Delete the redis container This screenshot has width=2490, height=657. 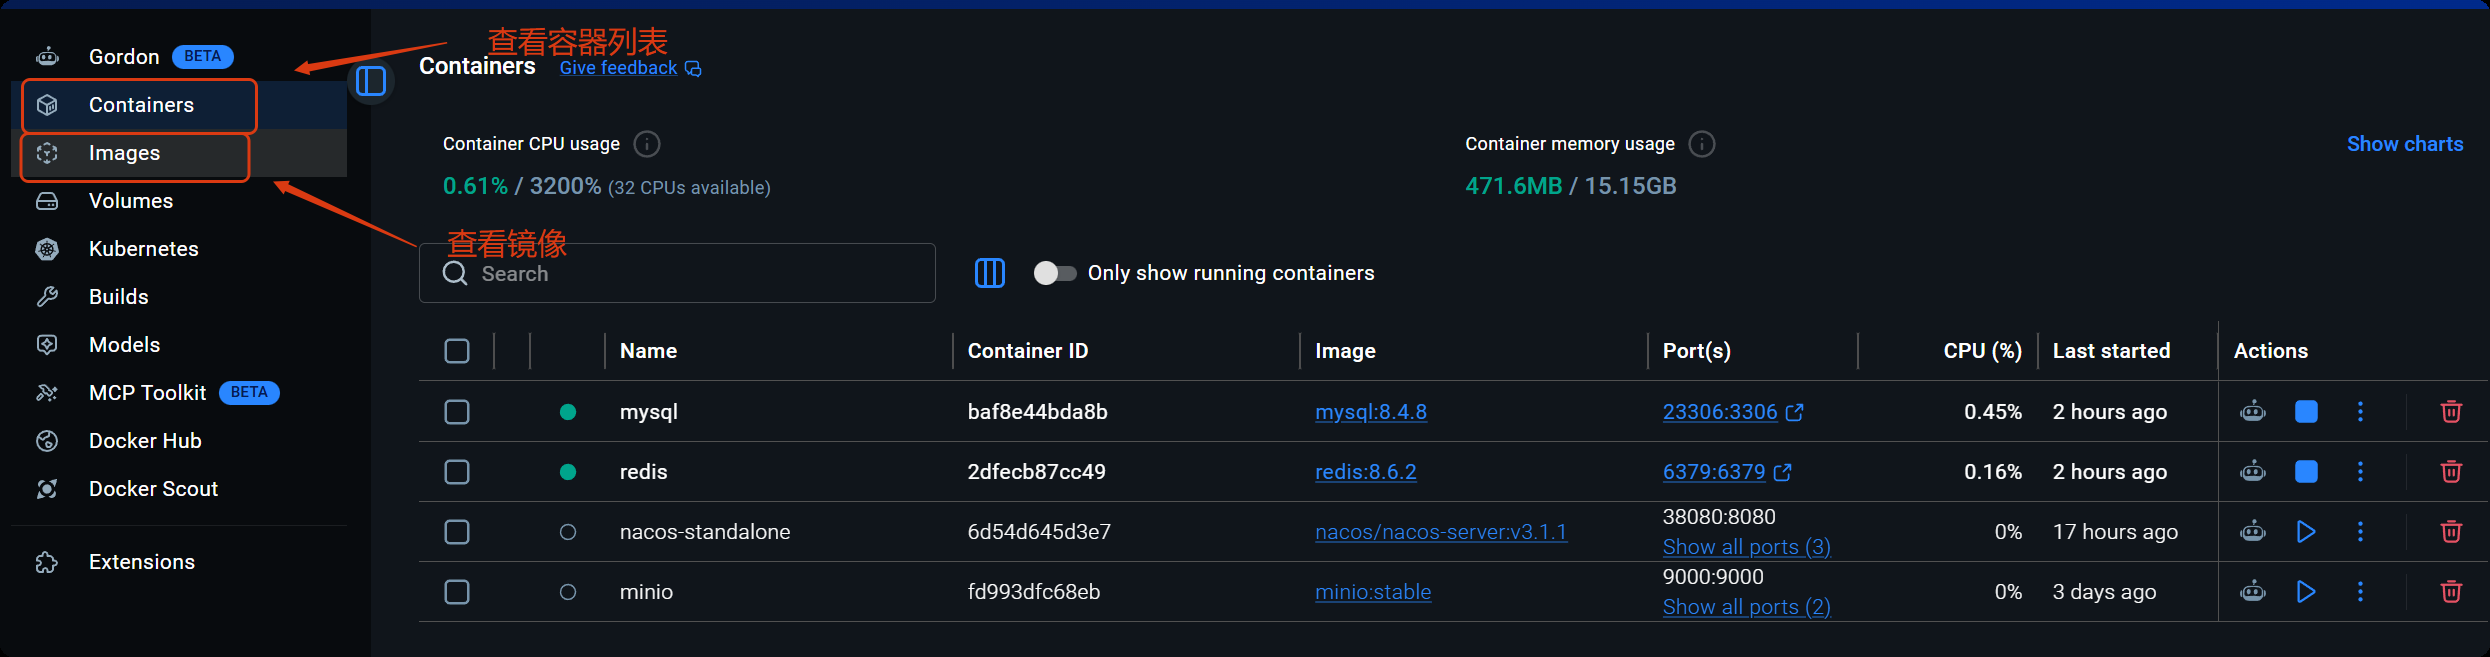point(2451,472)
